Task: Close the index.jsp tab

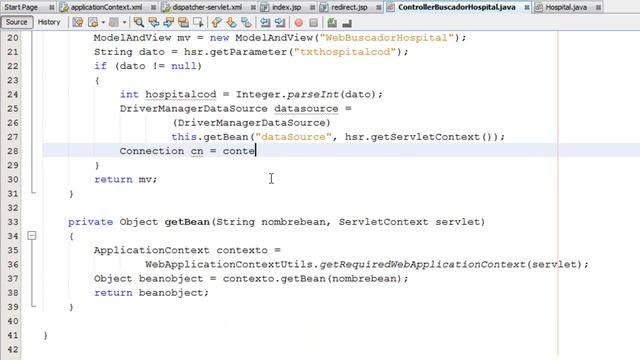Action: [312, 7]
